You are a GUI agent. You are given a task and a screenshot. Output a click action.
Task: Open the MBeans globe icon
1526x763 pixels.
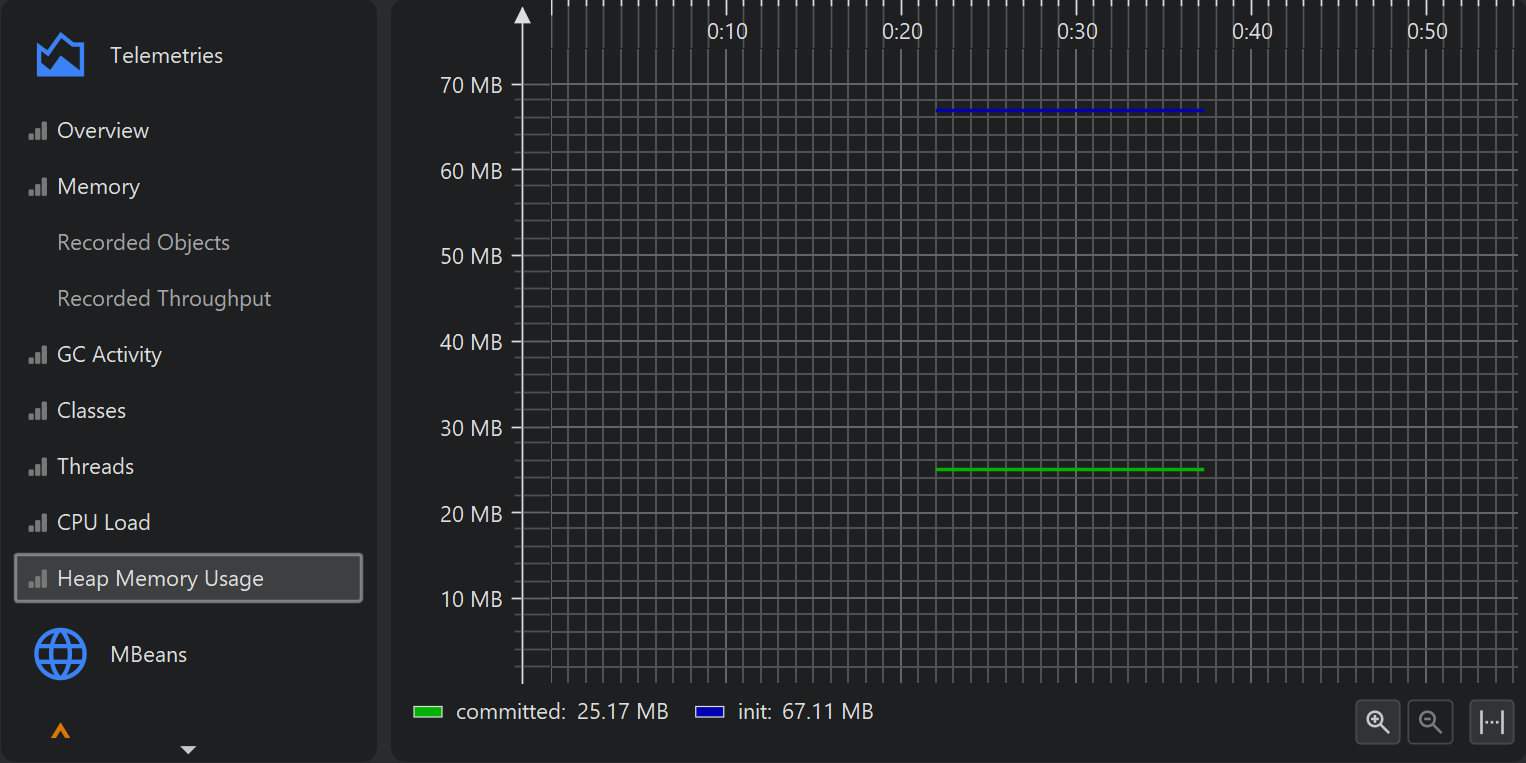coord(60,654)
